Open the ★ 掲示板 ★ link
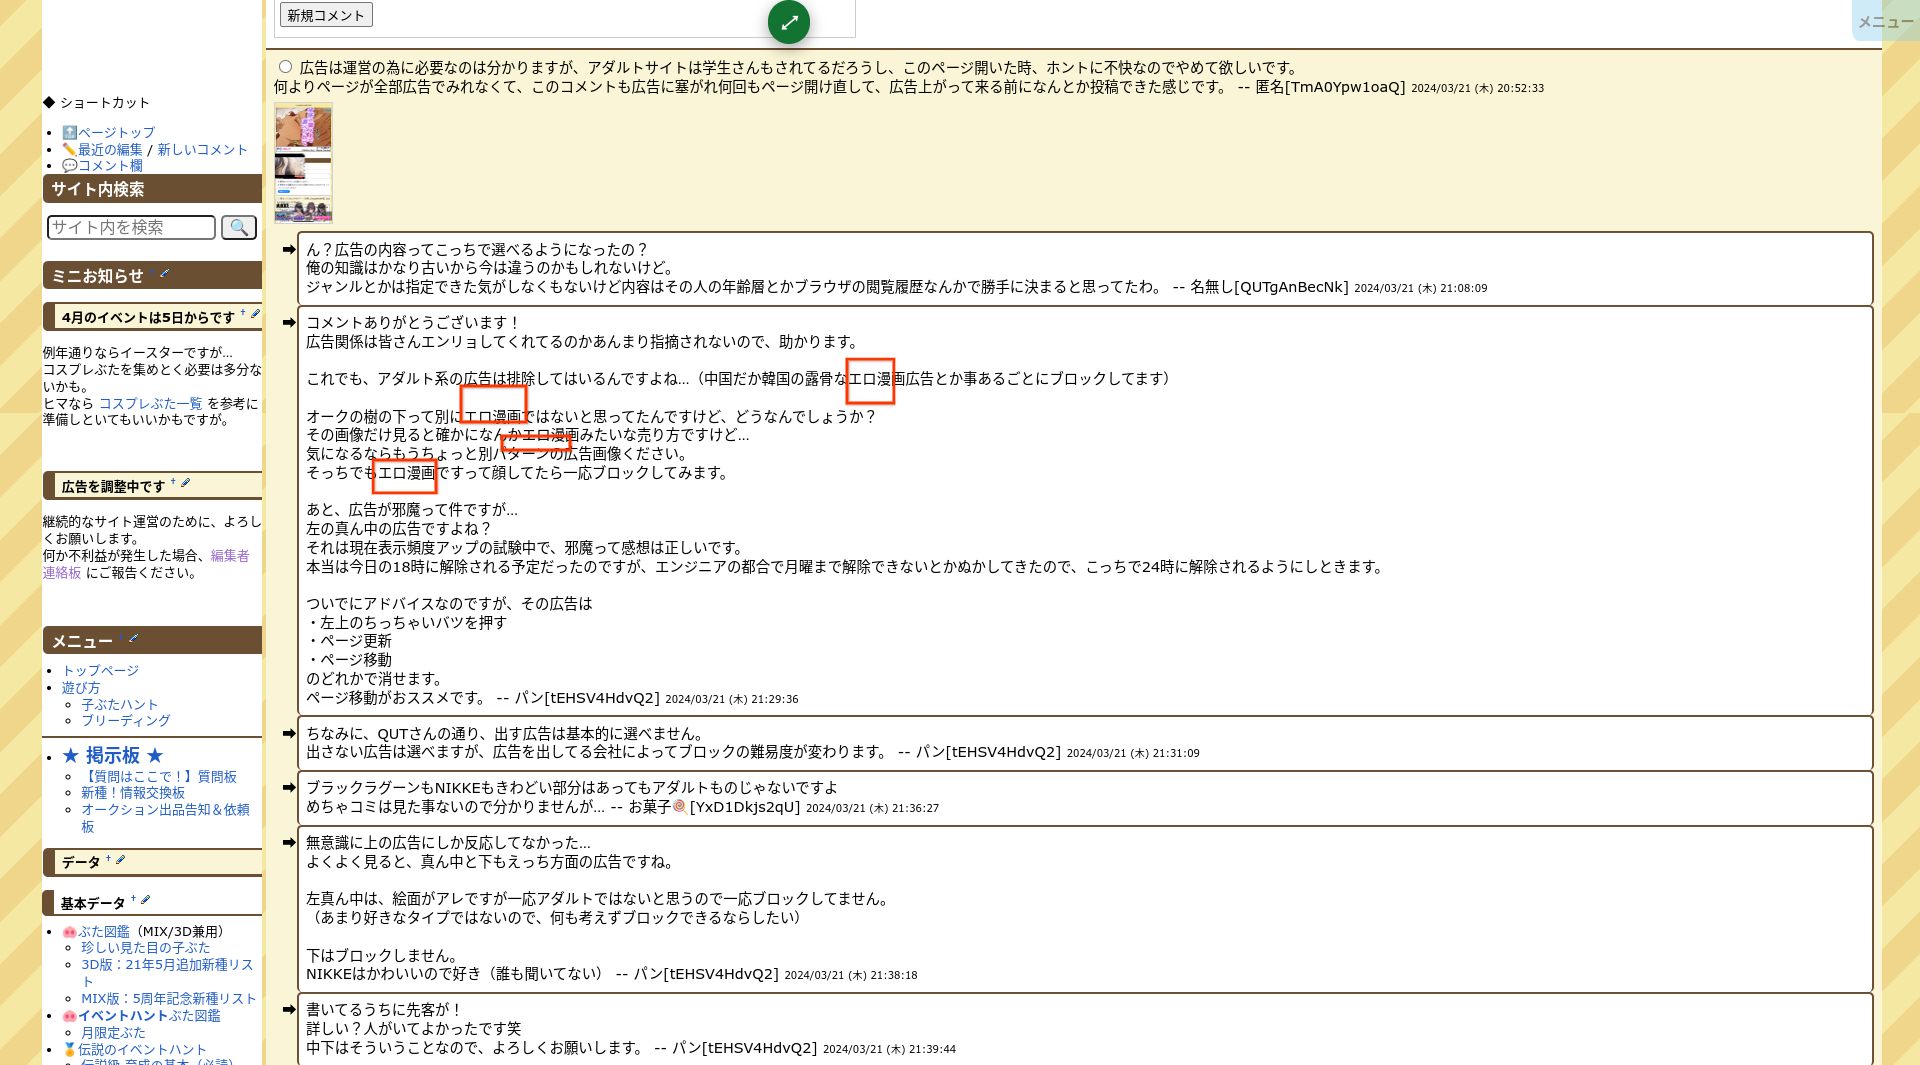 coord(112,756)
